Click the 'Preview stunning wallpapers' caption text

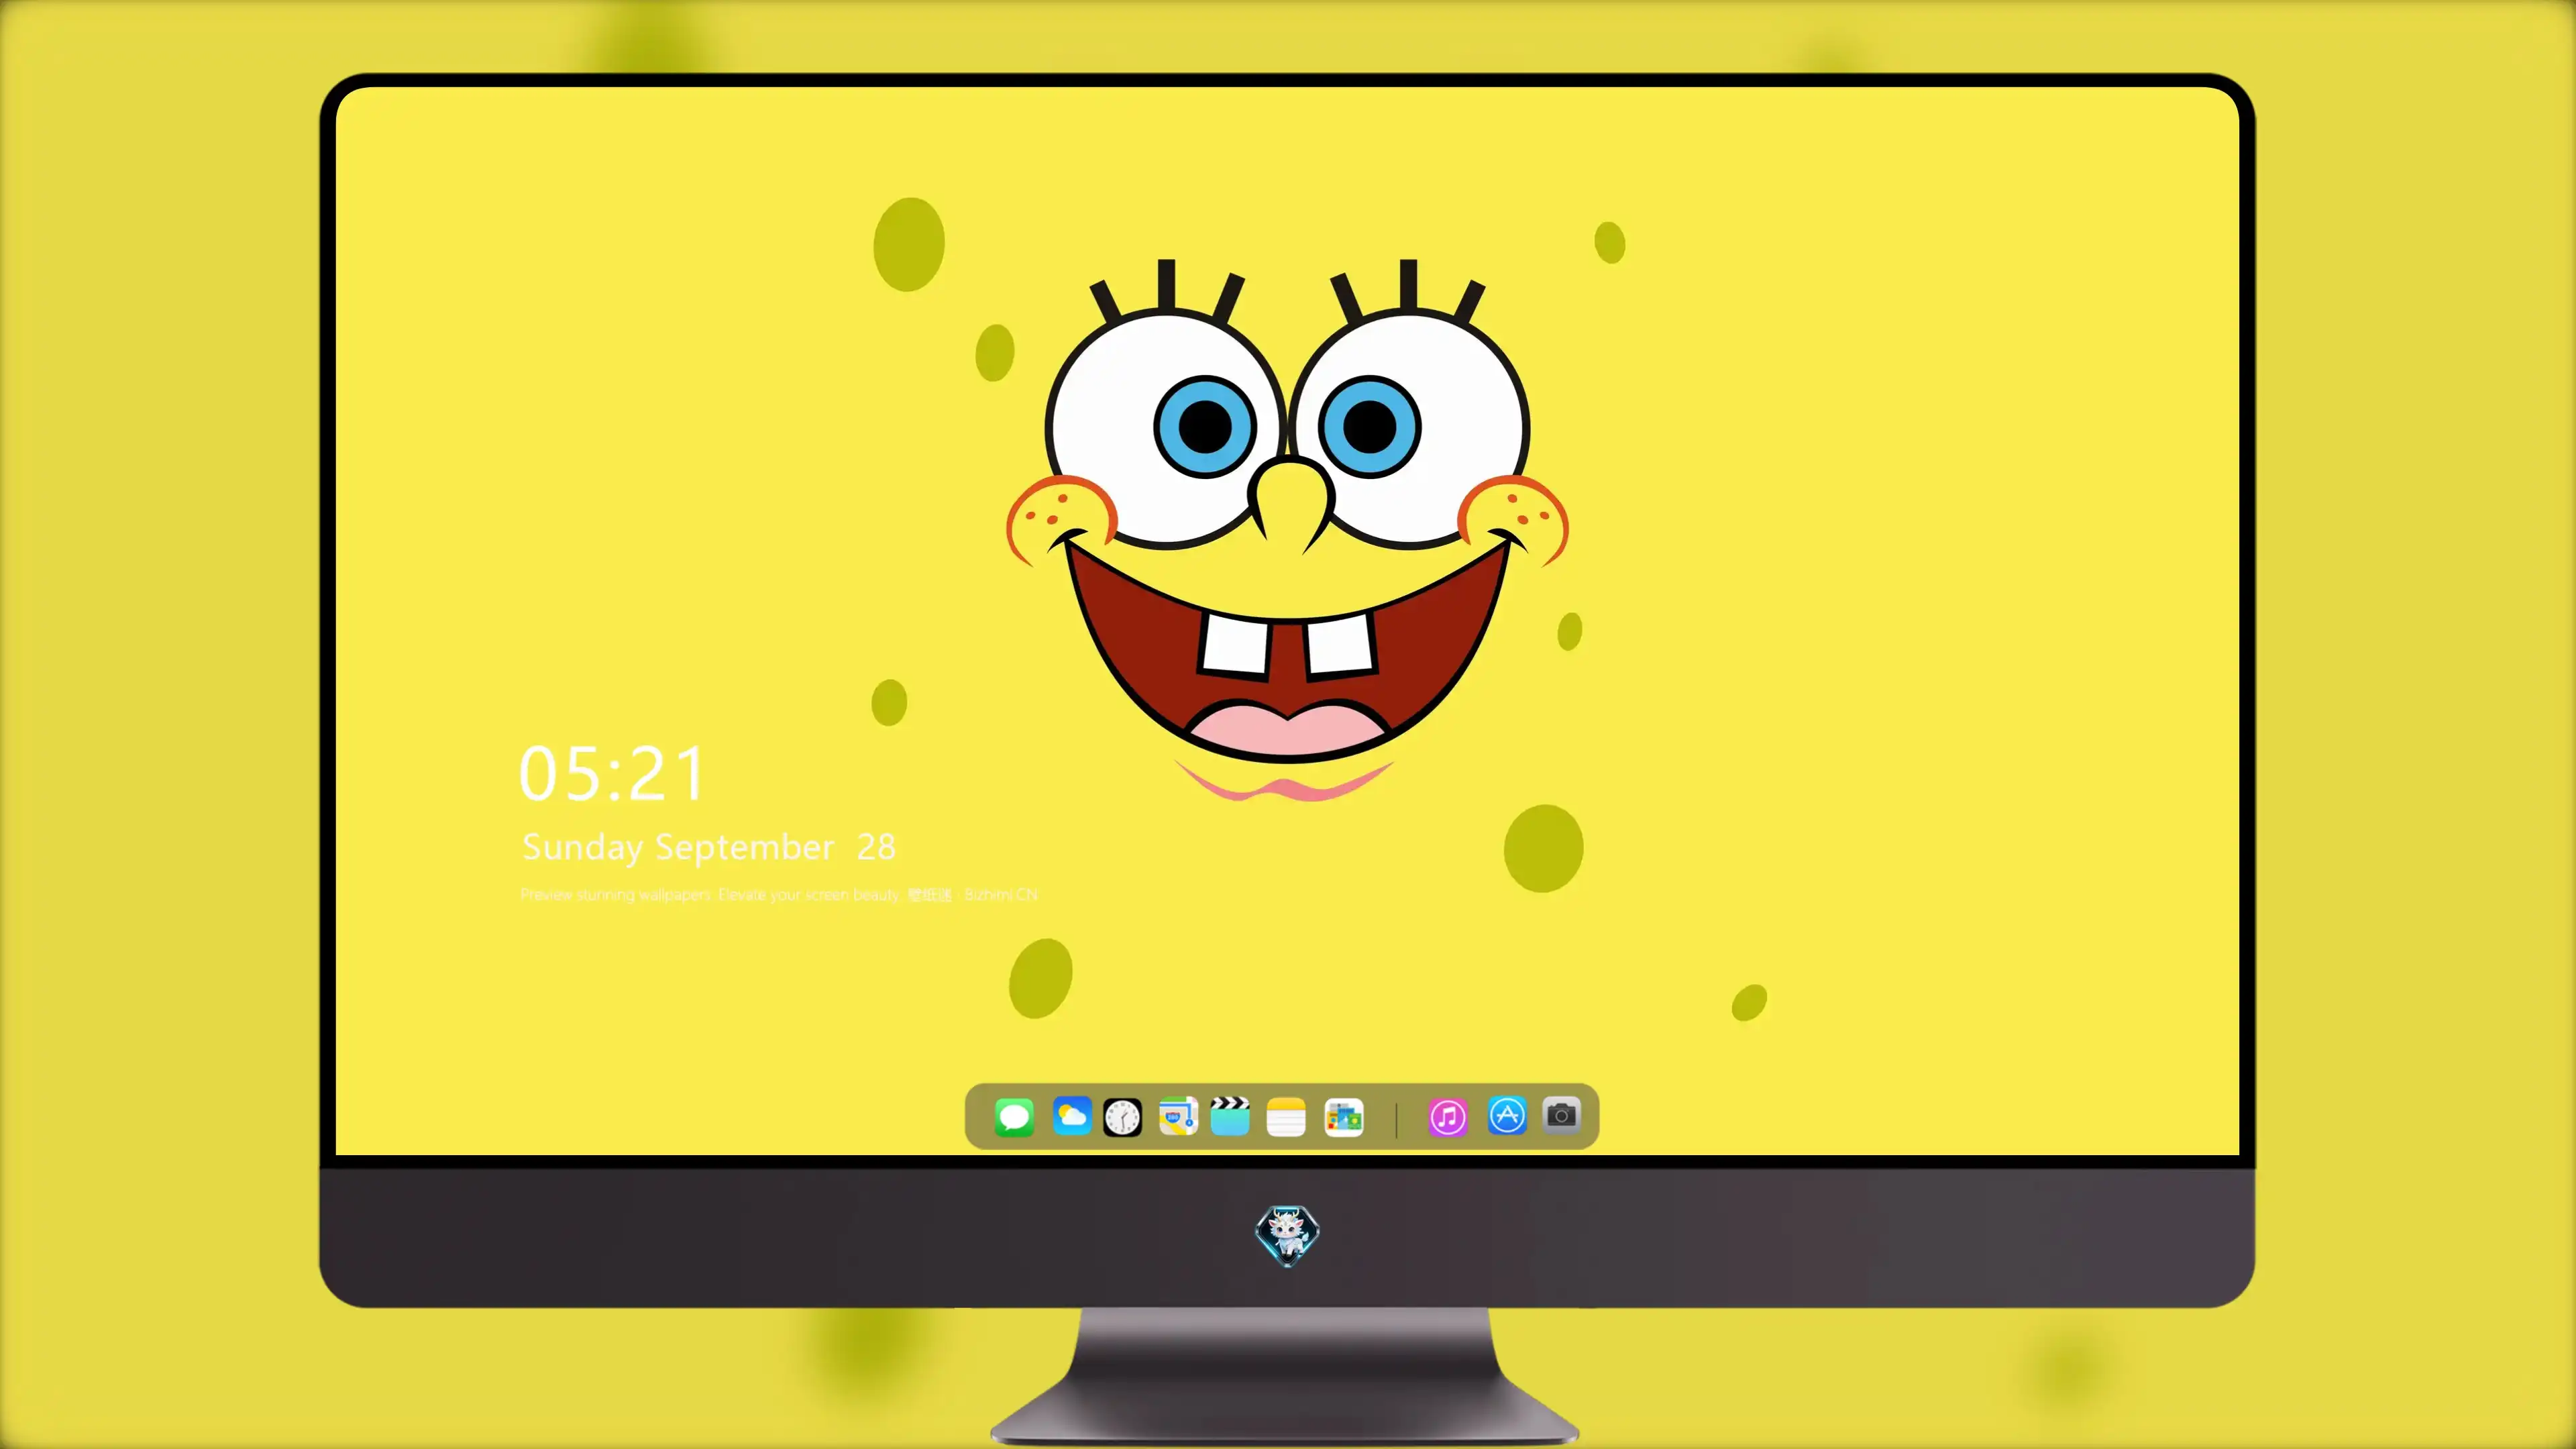[x=779, y=895]
